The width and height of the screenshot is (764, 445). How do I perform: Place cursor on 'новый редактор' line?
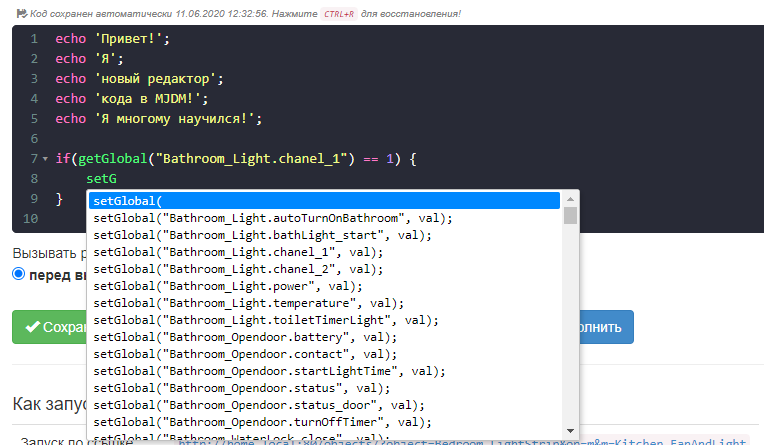pyautogui.click(x=139, y=78)
